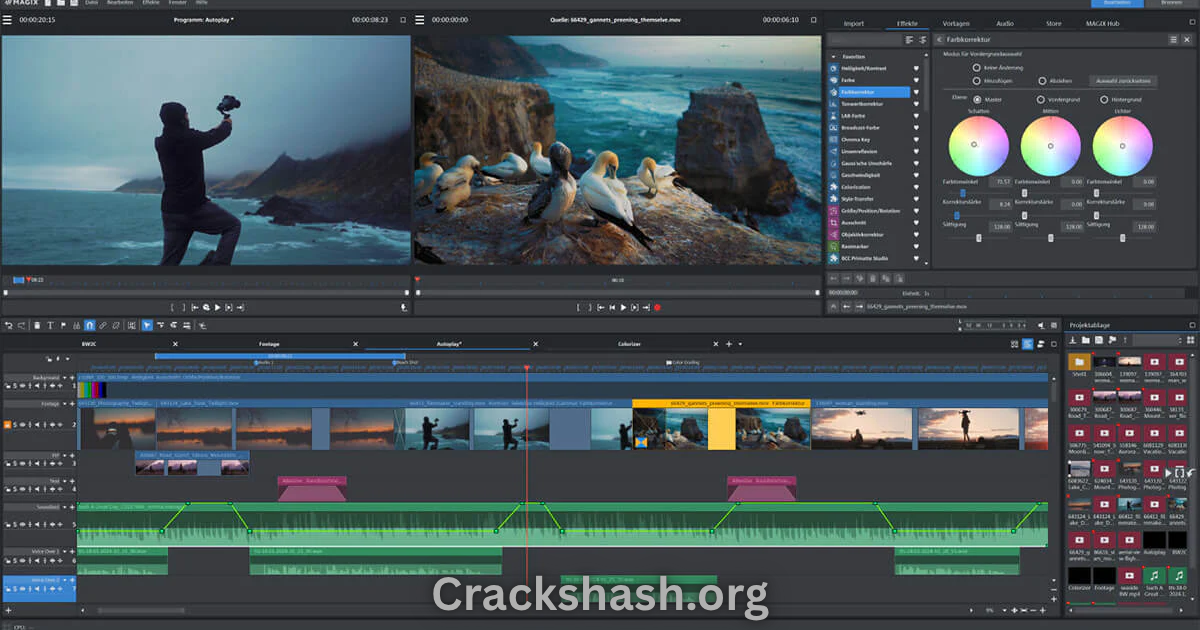Select the gannets clip highlighted in timeline

pyautogui.click(x=721, y=425)
